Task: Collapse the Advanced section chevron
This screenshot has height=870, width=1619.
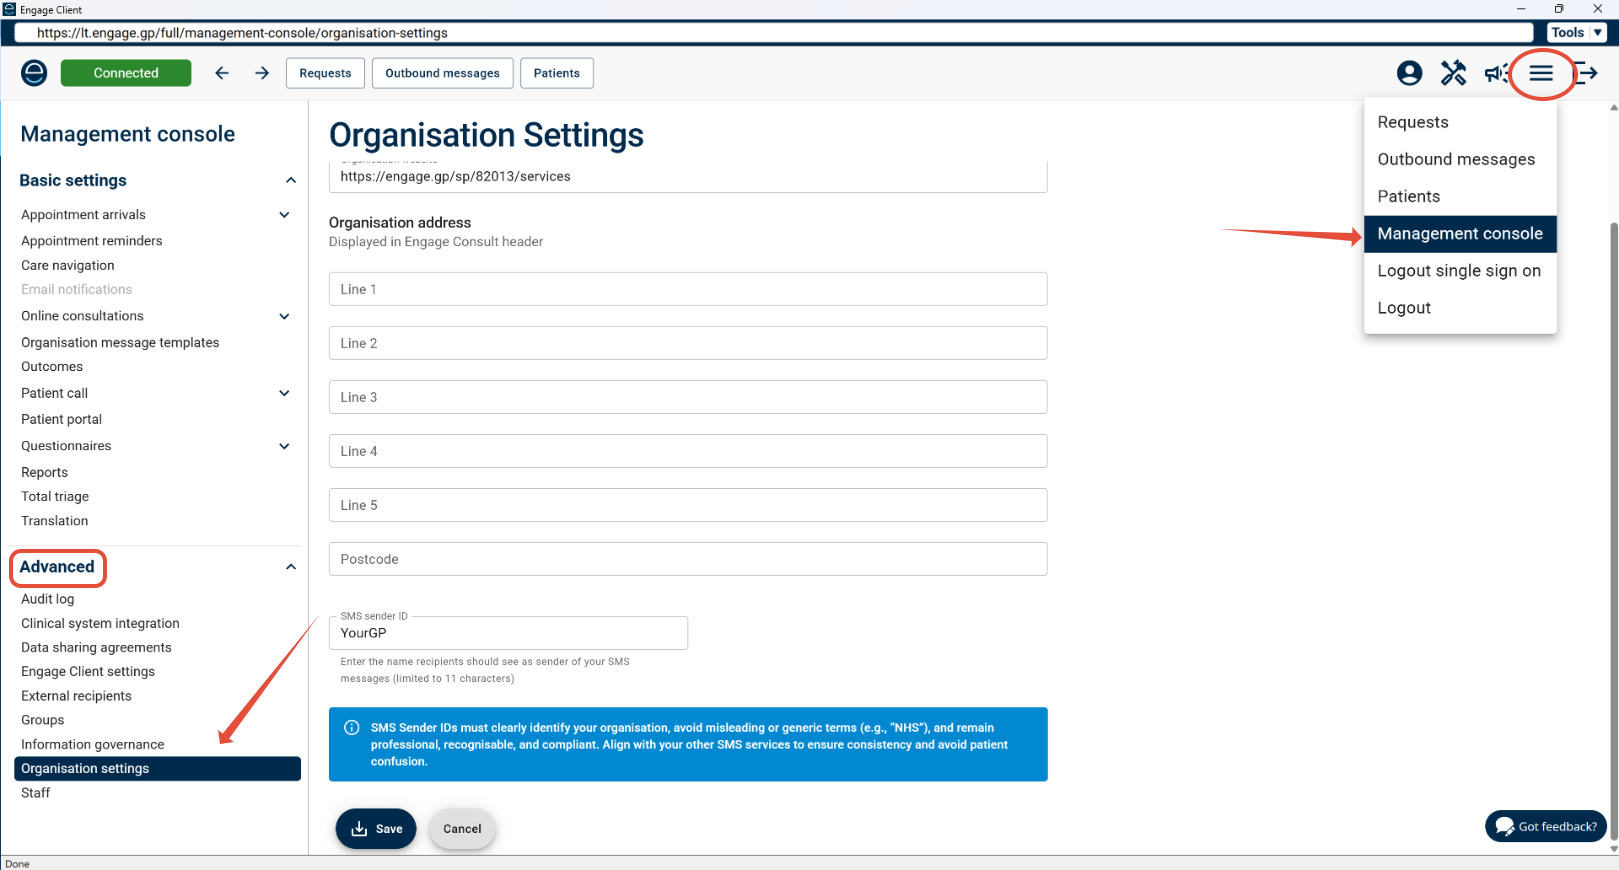Action: [291, 567]
